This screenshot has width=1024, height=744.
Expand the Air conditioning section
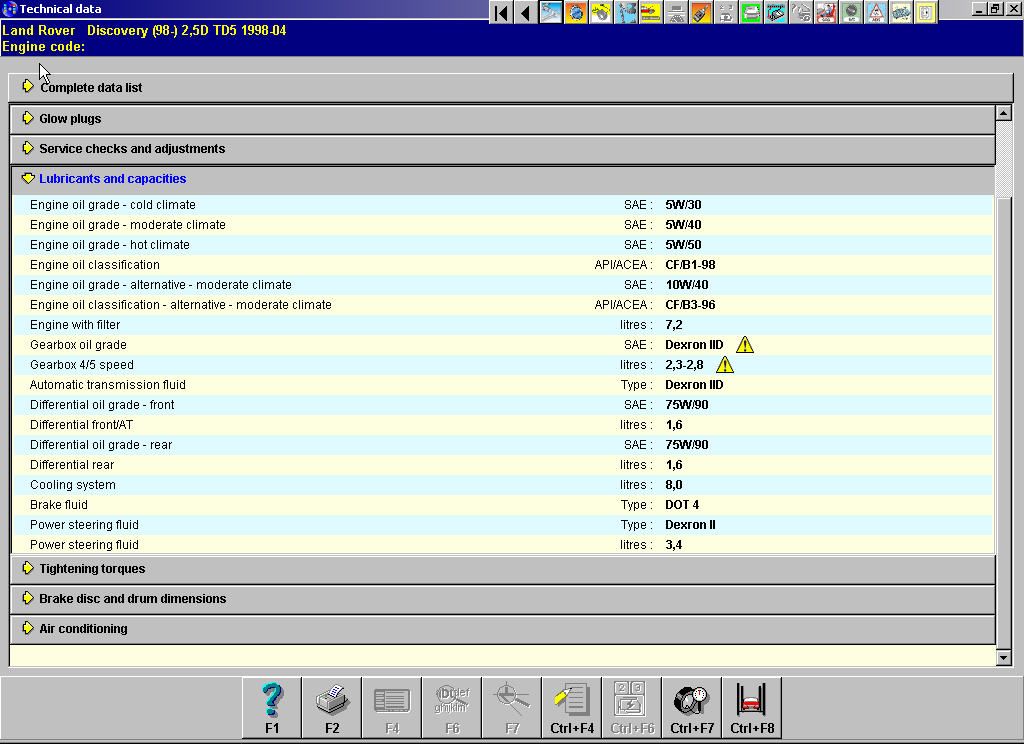pyautogui.click(x=503, y=629)
